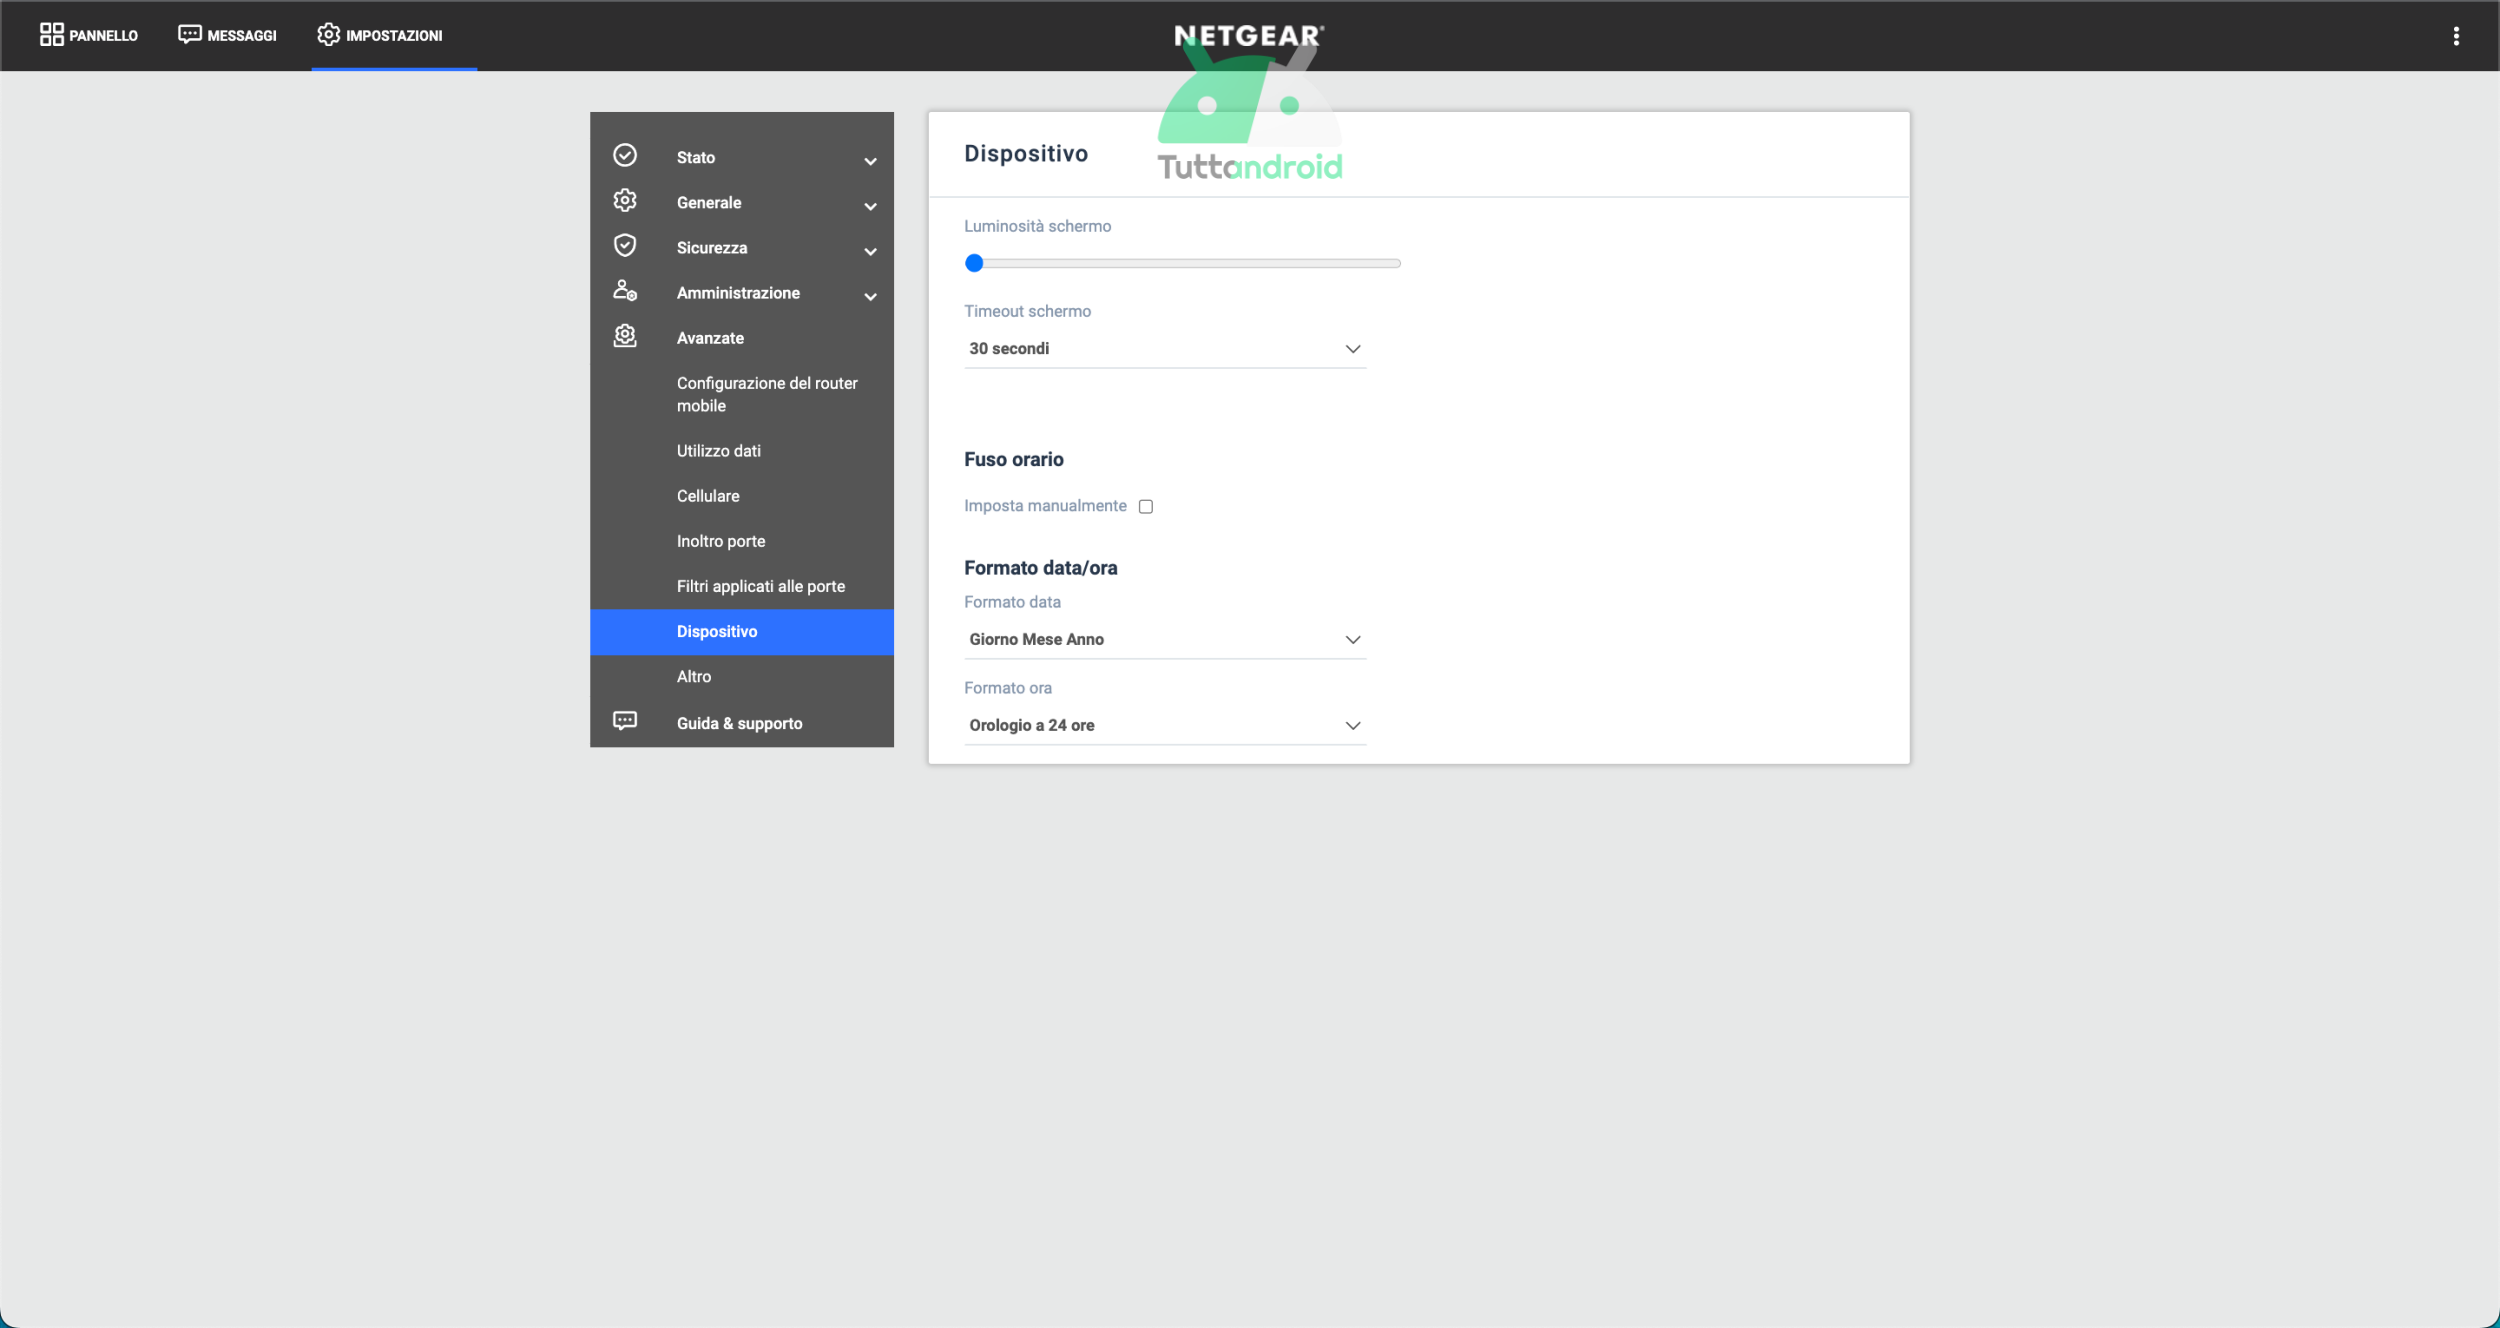Click the Amministrazione user icon
The width and height of the screenshot is (2500, 1328).
tap(625, 290)
